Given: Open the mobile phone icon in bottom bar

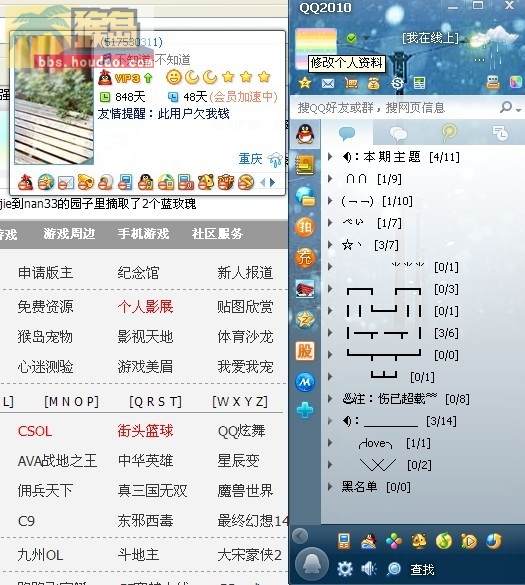Looking at the screenshot, I should click(x=344, y=541).
